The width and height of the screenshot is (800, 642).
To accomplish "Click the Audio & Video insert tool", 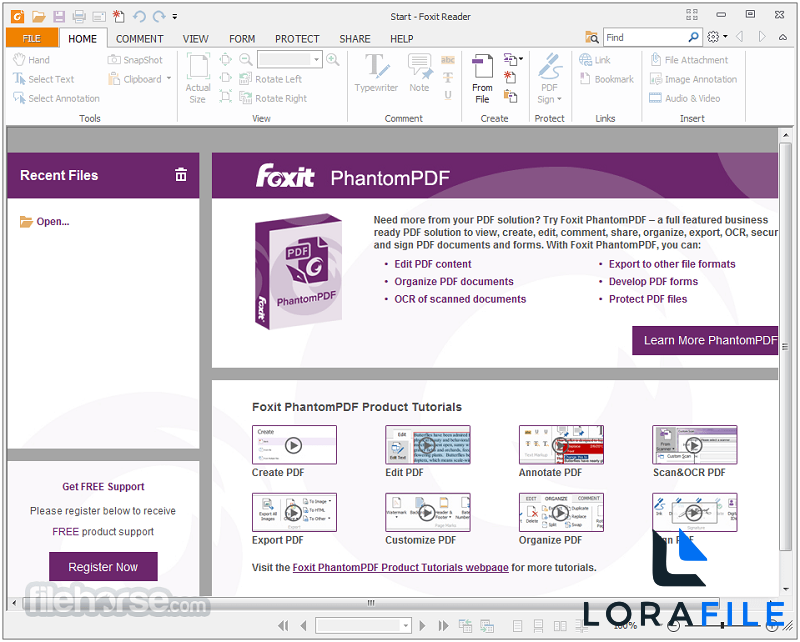I will tap(685, 98).
